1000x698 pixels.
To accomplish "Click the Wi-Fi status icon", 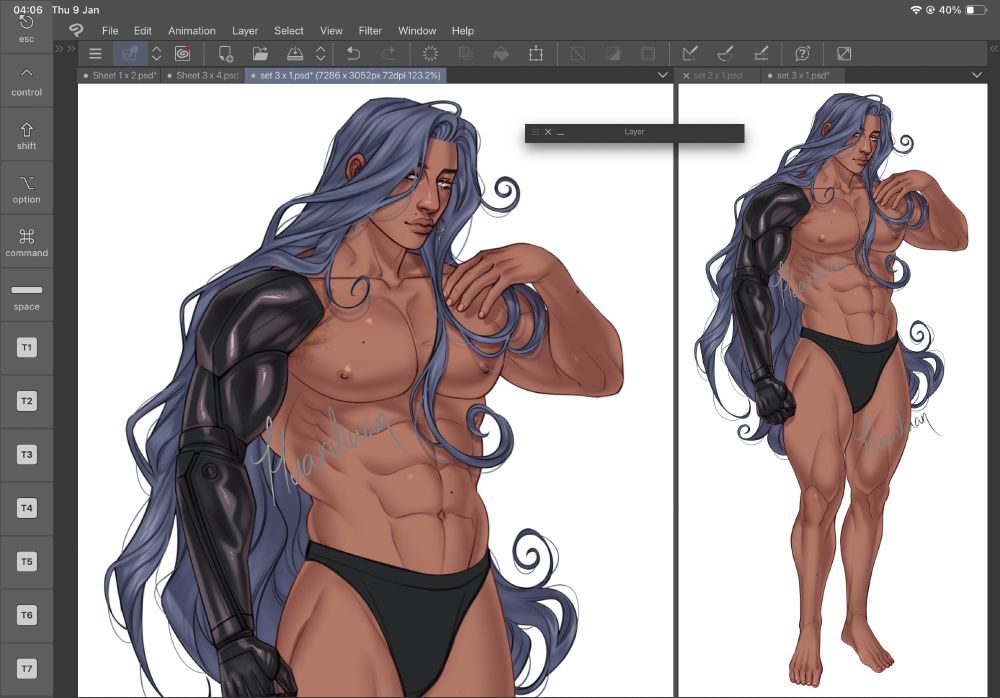I will (916, 10).
